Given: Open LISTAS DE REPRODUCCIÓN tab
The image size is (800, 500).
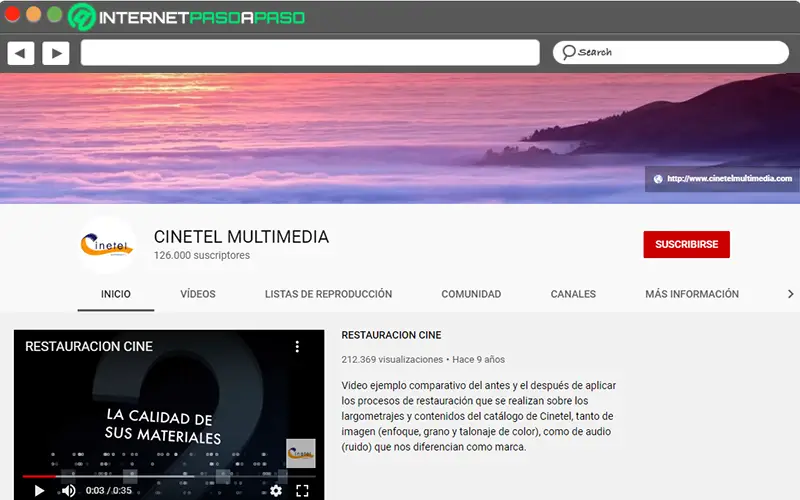Looking at the screenshot, I should [x=329, y=294].
